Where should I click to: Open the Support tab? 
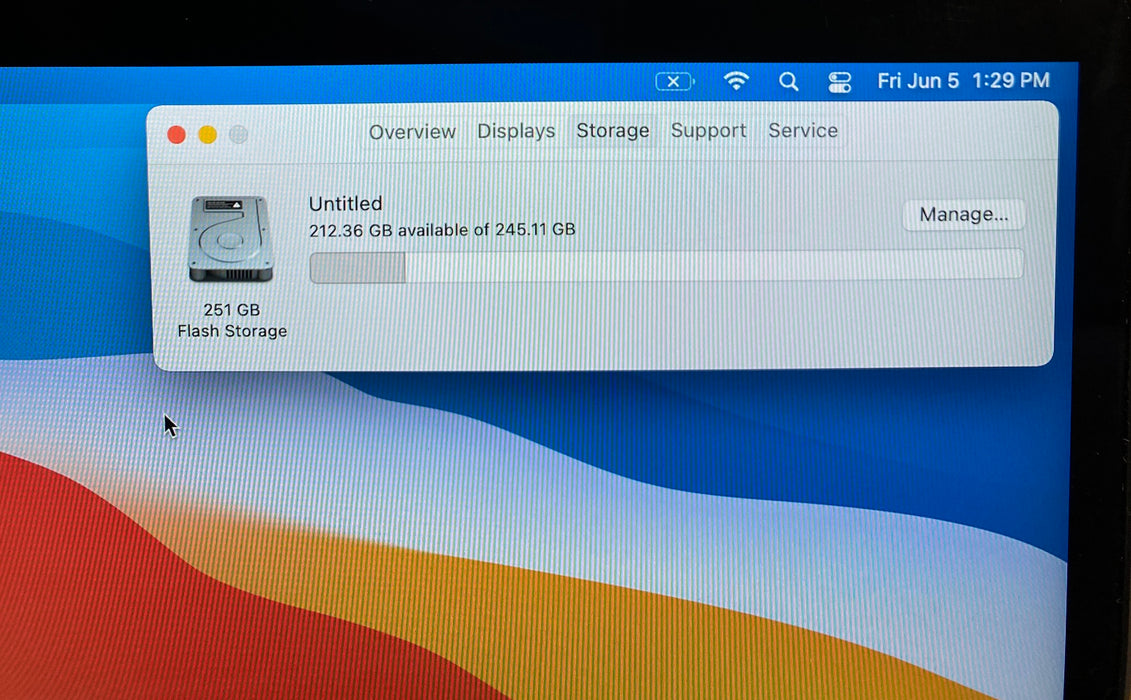tap(708, 131)
